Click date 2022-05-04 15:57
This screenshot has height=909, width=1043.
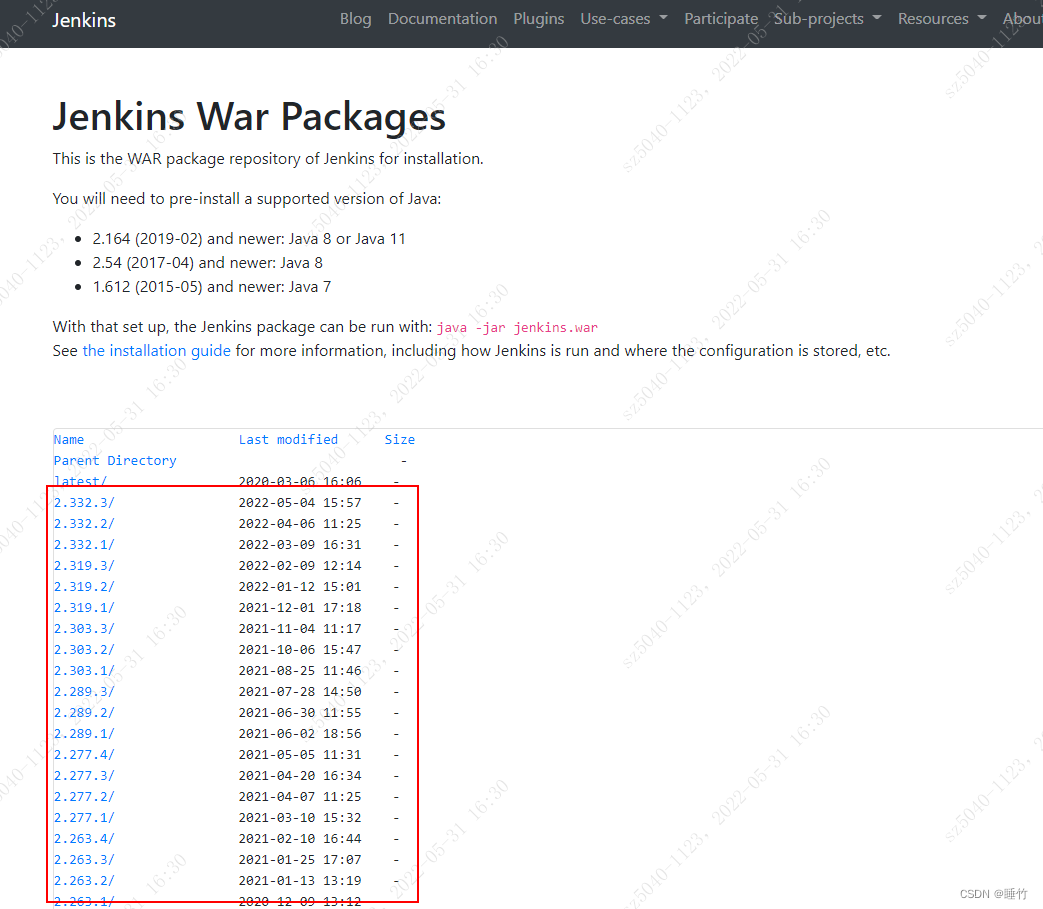click(300, 503)
